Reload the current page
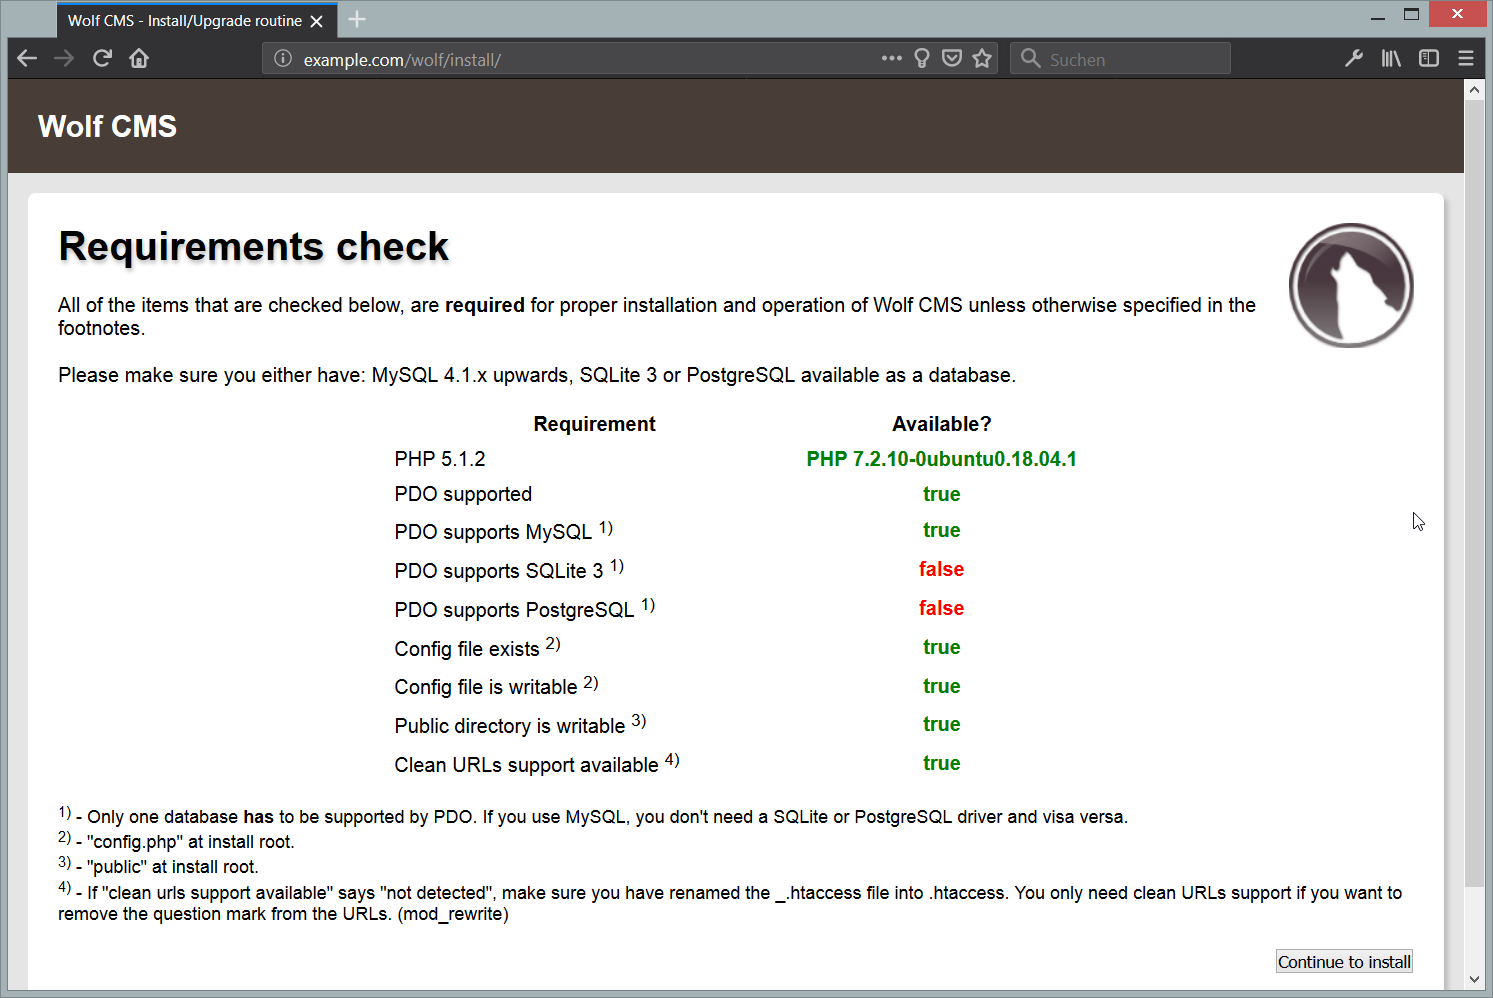Viewport: 1493px width, 998px height. tap(102, 59)
